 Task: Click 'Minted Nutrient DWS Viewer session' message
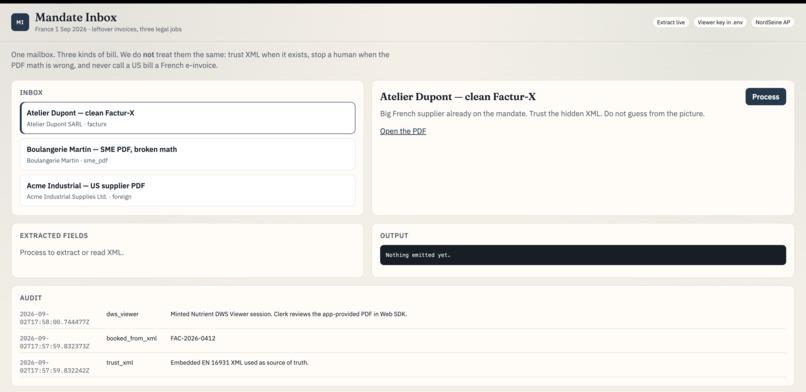pyautogui.click(x=288, y=314)
